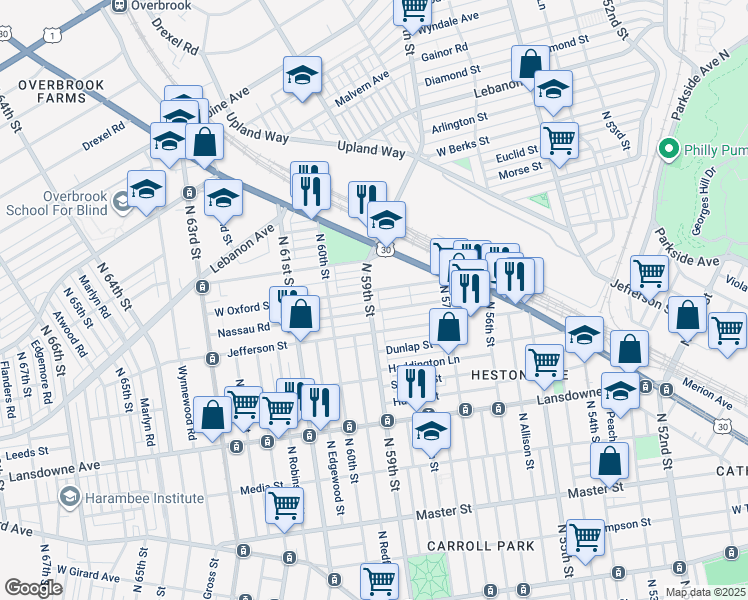Viewport: 748px width, 600px height.
Task: Click the grocery cart marker on Media St
Action: pos(284,506)
